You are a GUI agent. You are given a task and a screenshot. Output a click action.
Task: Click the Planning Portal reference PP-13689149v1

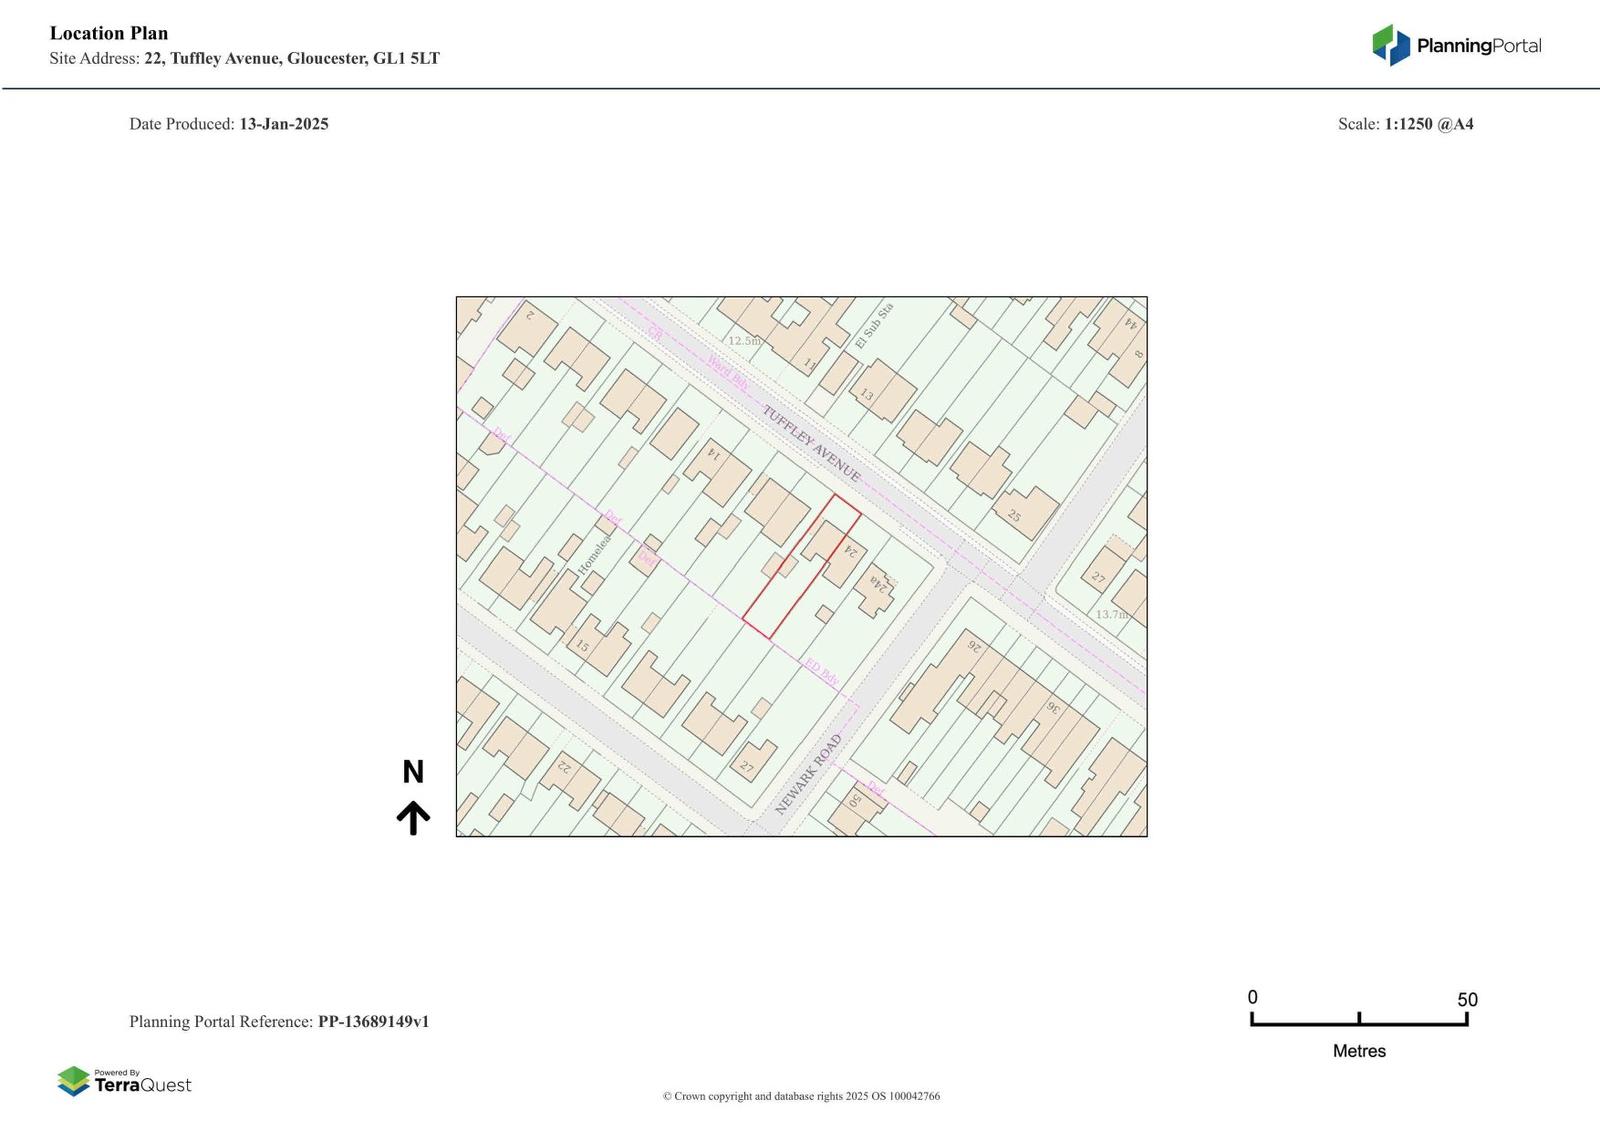(373, 1021)
